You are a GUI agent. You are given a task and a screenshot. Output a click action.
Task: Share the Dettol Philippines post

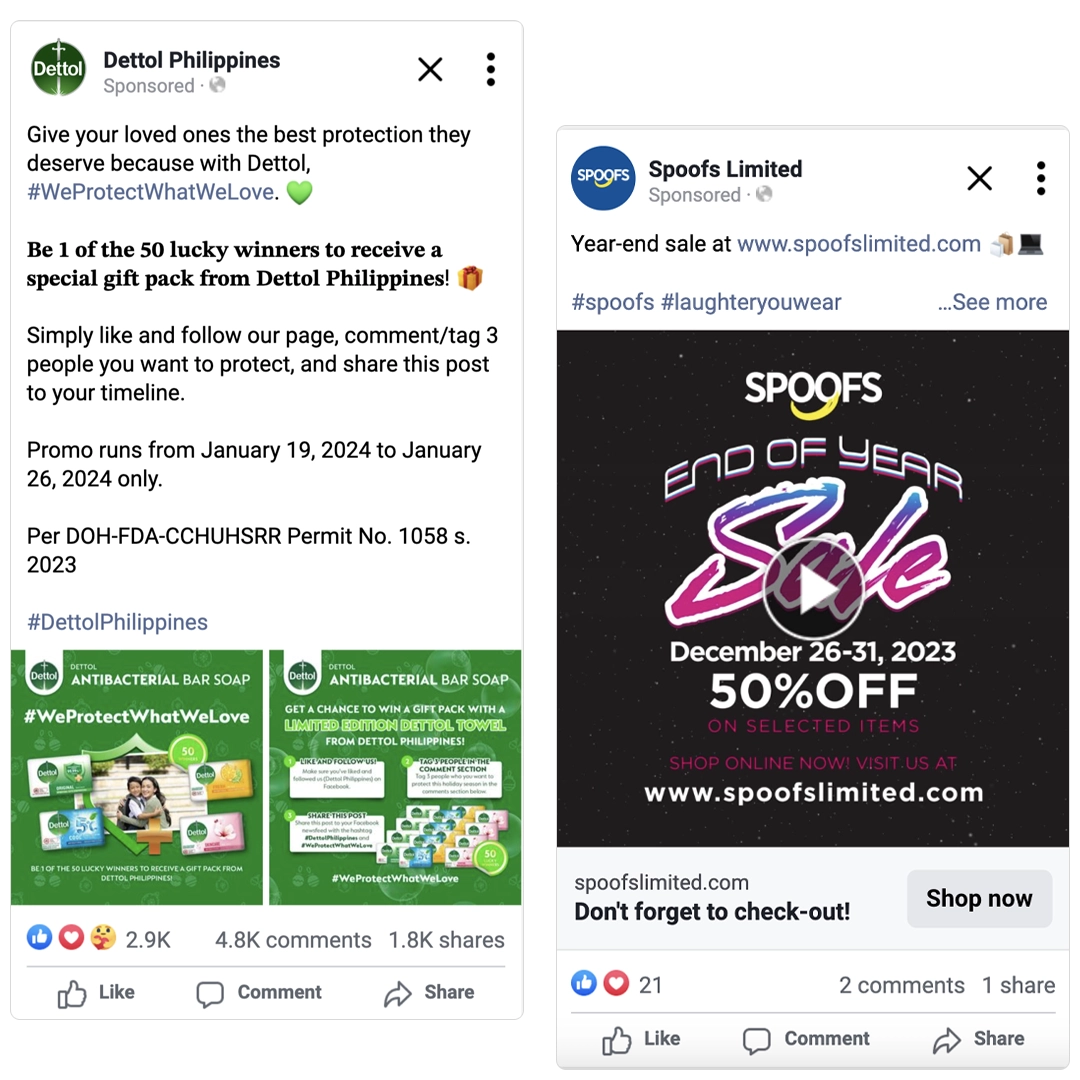[429, 993]
